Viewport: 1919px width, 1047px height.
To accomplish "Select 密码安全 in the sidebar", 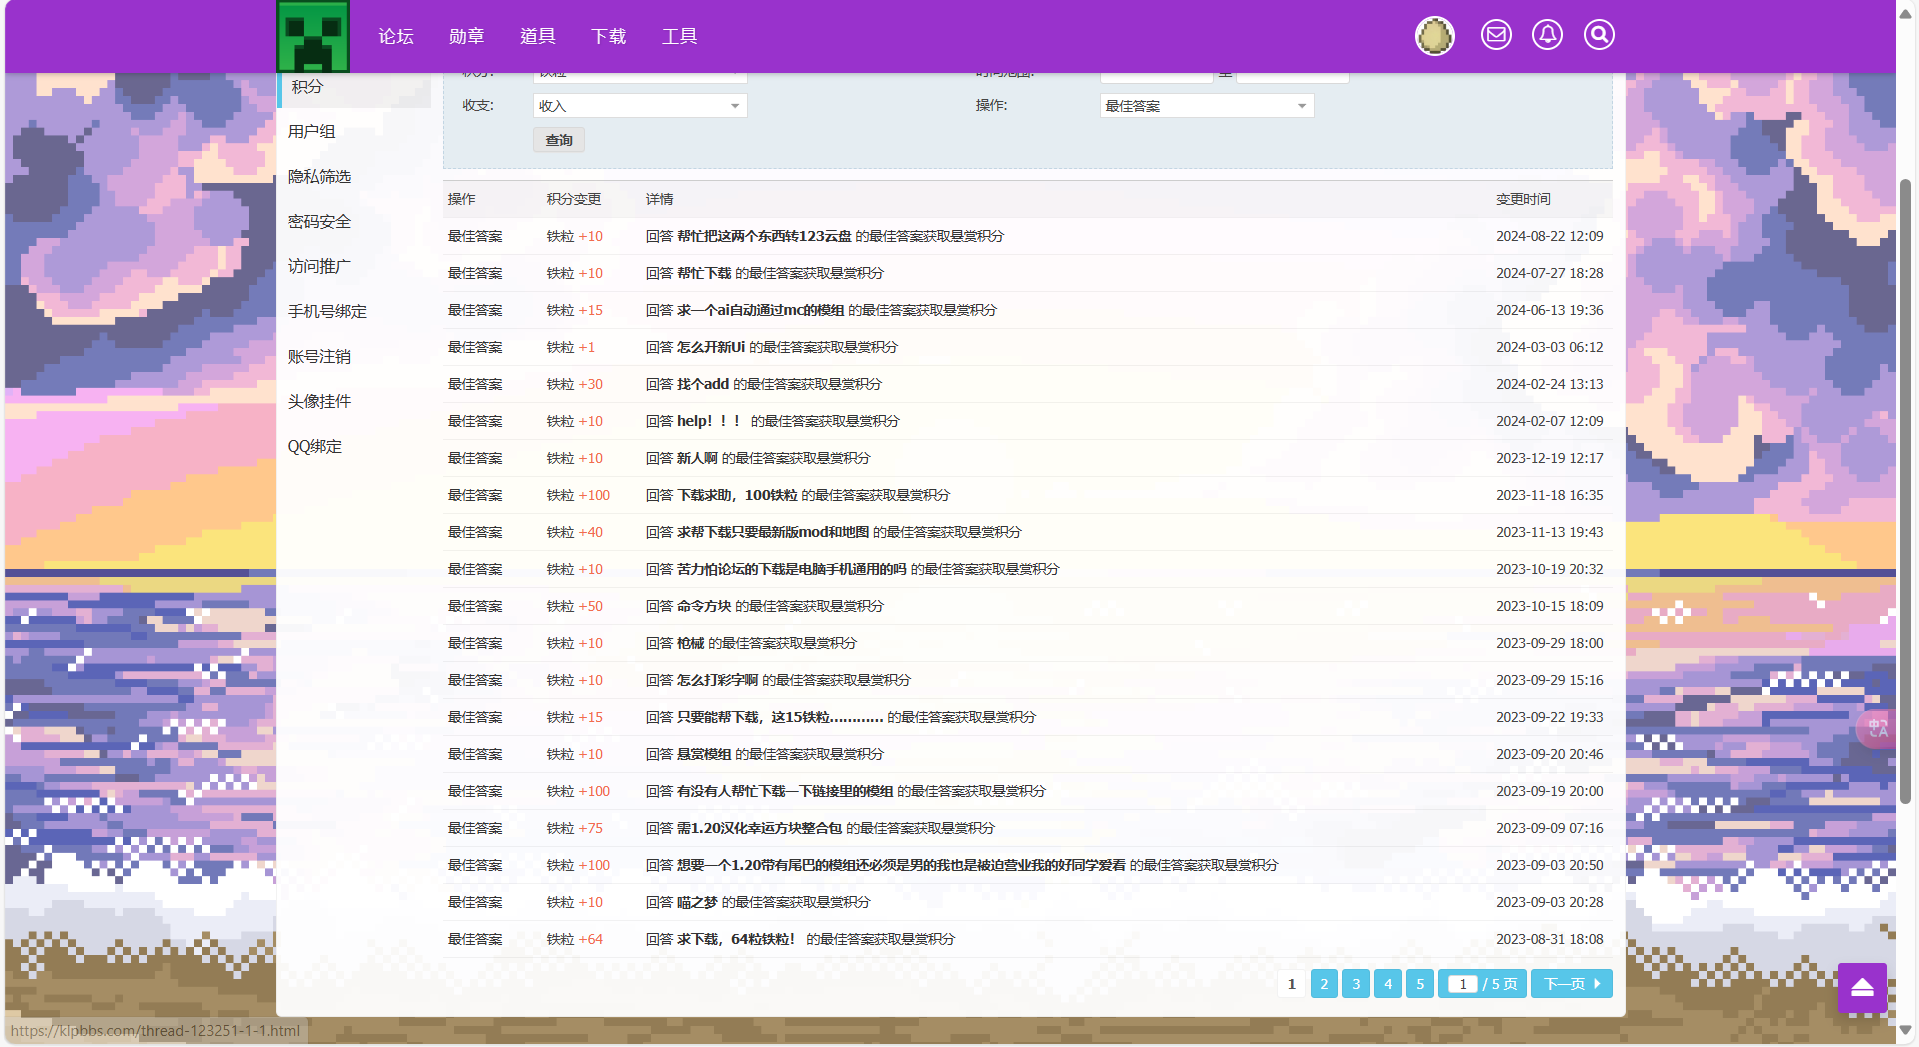I will pos(320,222).
